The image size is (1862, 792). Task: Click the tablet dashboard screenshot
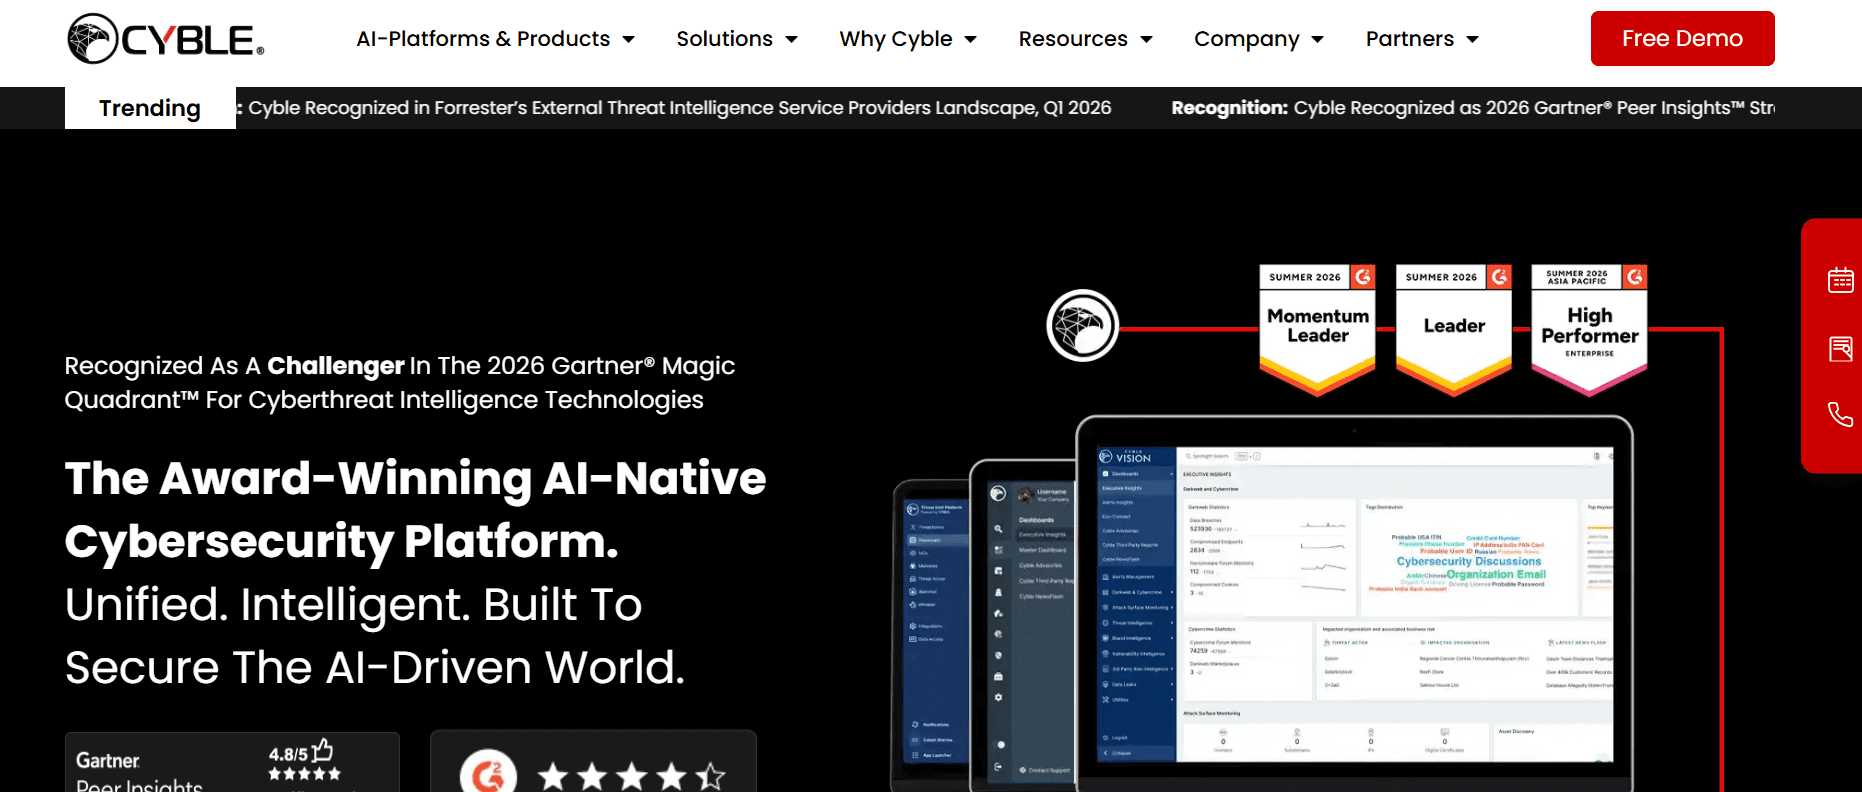[x=1022, y=625]
